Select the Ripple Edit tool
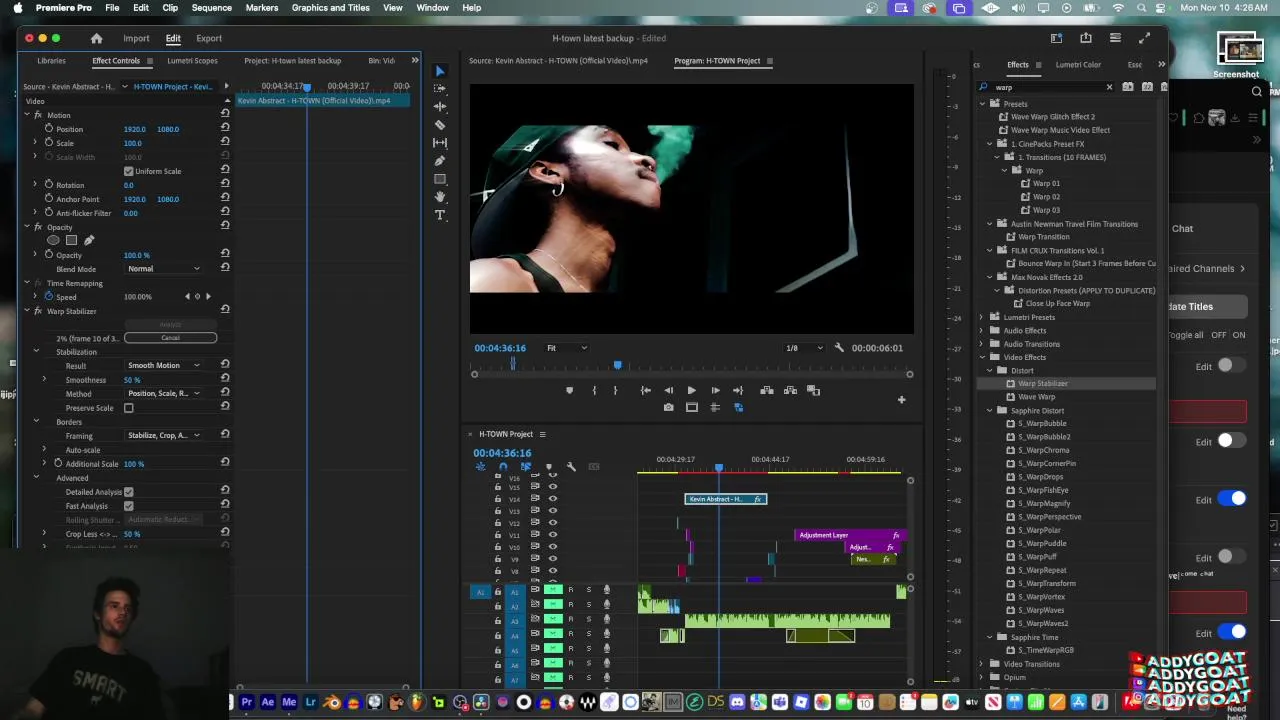The height and width of the screenshot is (720, 1280). (439, 107)
